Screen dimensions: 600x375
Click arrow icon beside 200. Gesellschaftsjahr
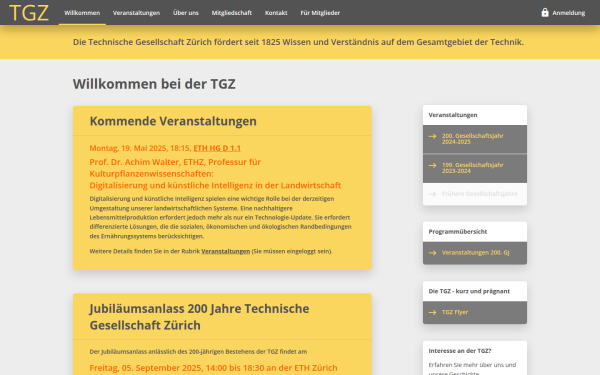click(432, 136)
